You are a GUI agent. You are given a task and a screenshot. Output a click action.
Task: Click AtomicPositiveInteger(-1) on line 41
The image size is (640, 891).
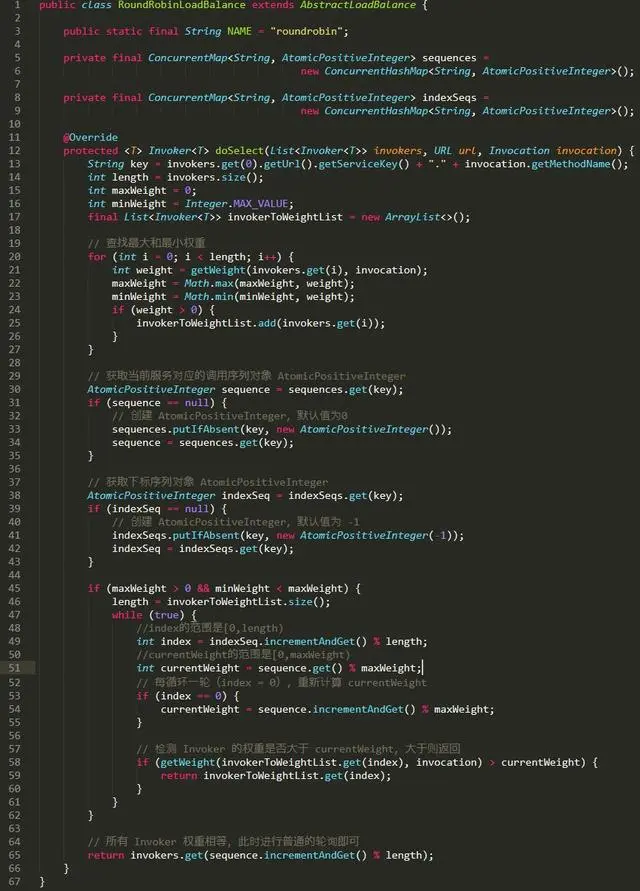375,535
